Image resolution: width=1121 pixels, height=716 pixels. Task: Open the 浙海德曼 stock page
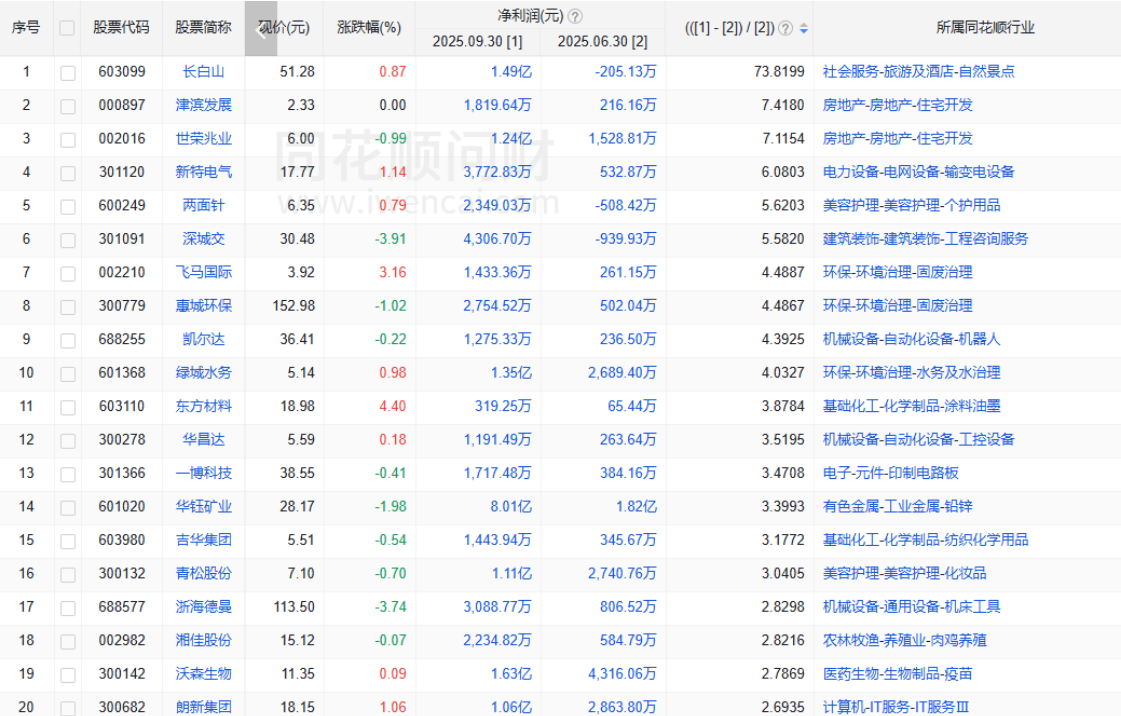[203, 607]
